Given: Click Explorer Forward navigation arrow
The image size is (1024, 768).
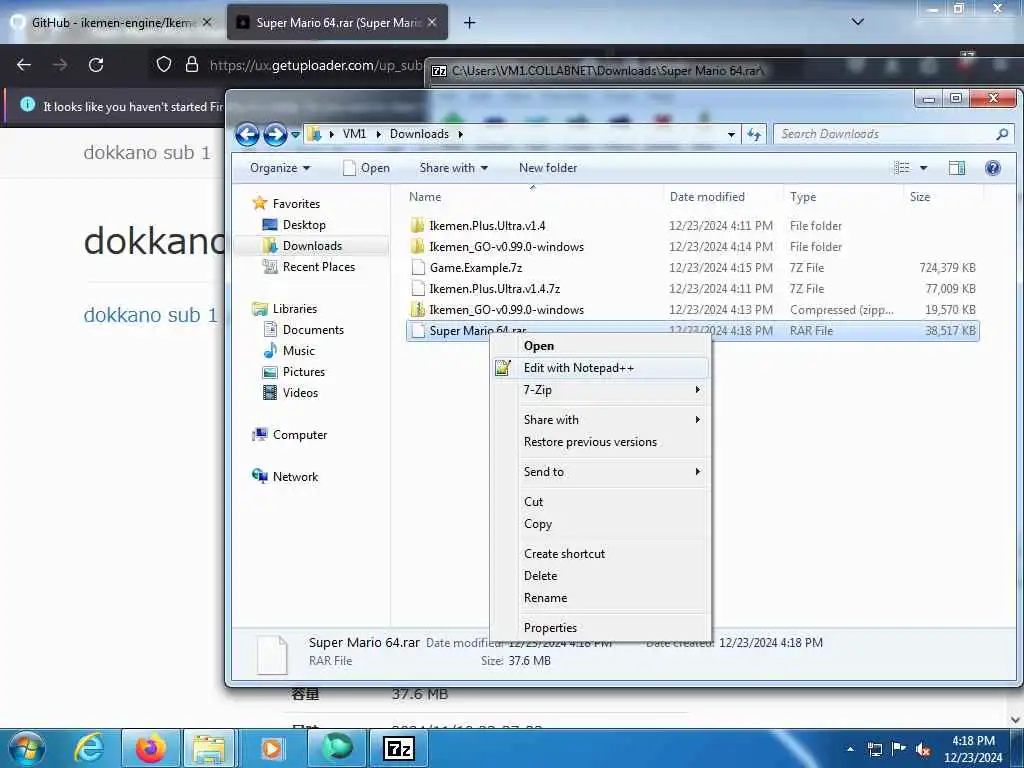Looking at the screenshot, I should pos(275,135).
